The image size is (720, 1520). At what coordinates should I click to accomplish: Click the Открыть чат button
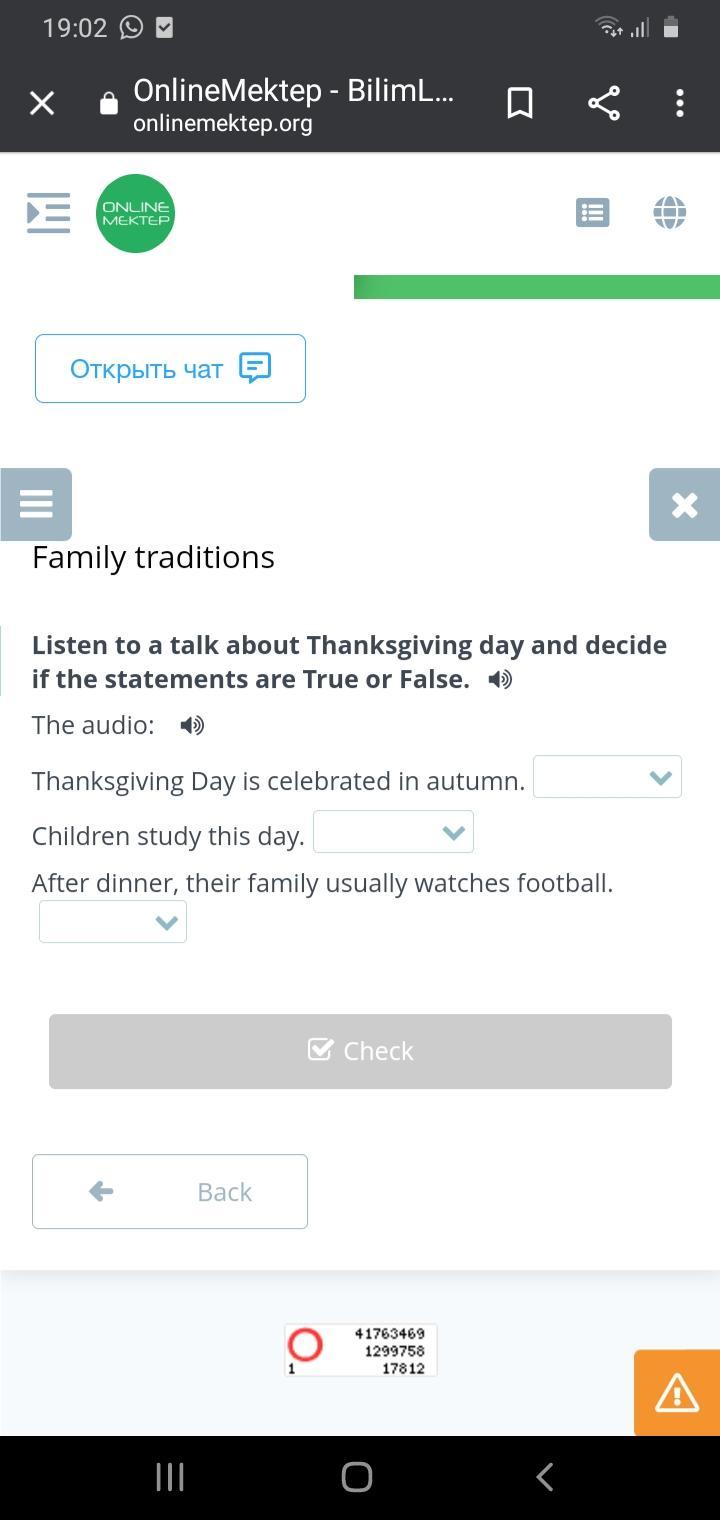(170, 369)
